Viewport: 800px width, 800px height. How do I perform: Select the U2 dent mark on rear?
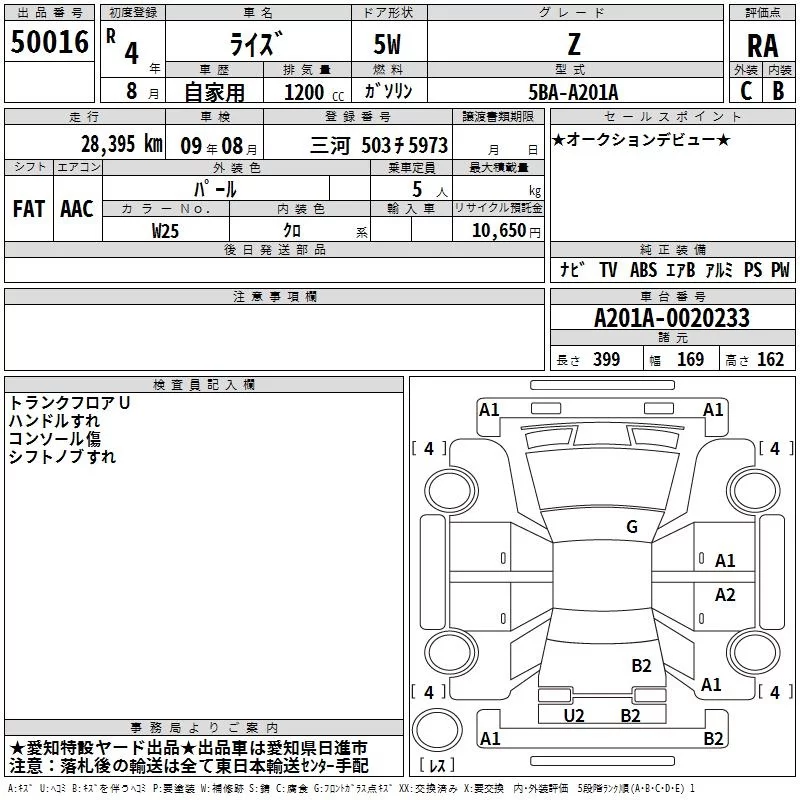(574, 715)
